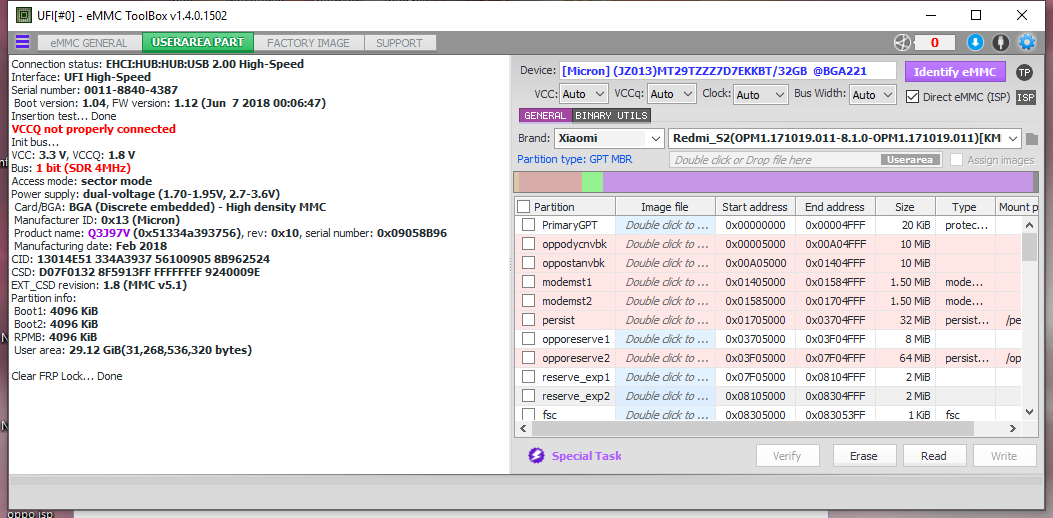Viewport: 1053px width, 518px height.
Task: Click the TP test point icon
Action: (x=1024, y=72)
